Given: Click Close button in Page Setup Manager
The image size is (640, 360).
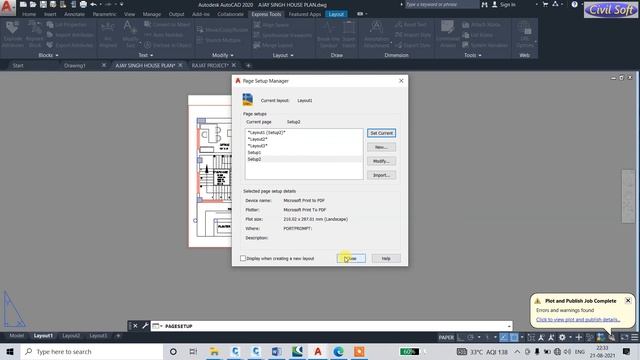Looking at the screenshot, I should pos(351,258).
